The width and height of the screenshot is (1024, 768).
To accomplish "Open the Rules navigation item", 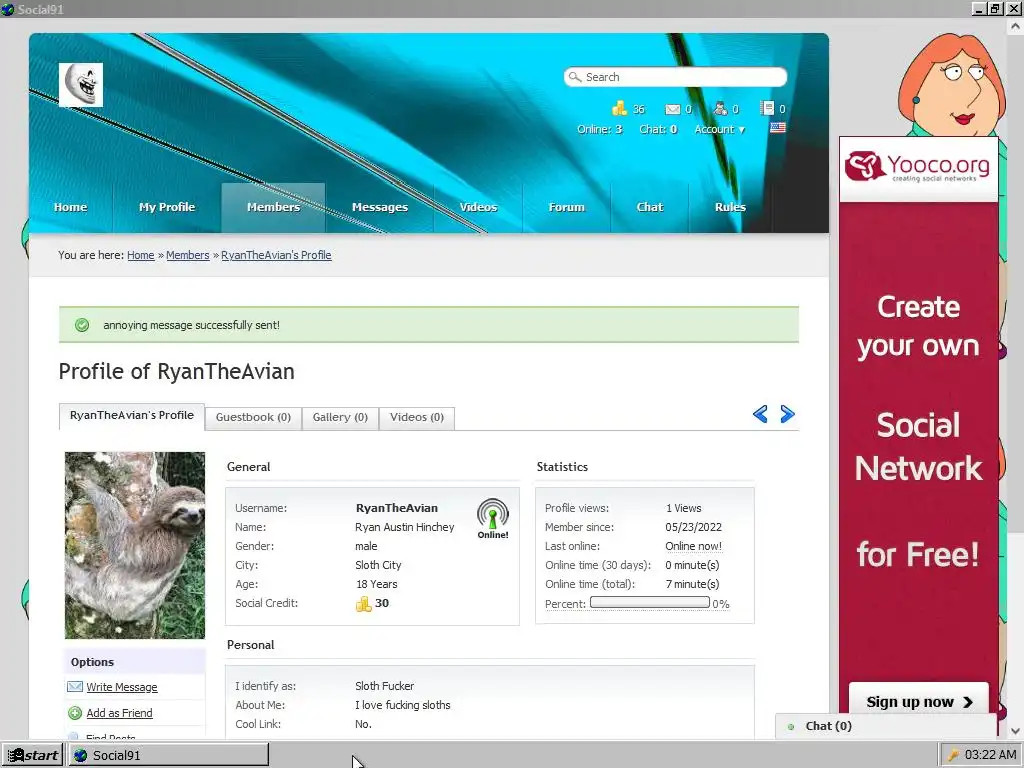I will (730, 207).
